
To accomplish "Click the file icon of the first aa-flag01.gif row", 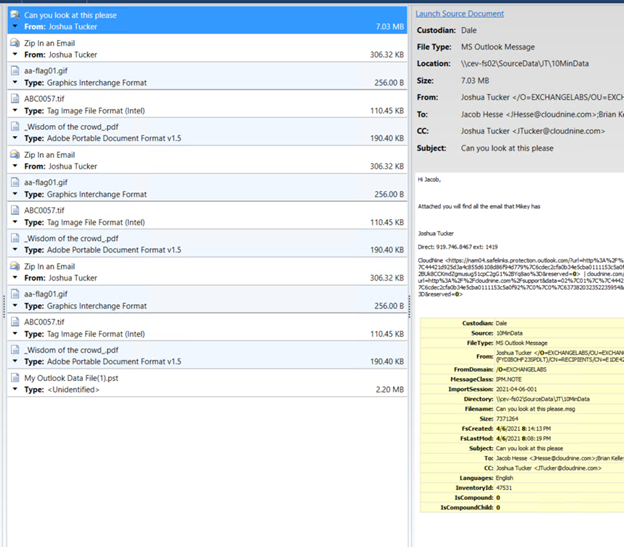I will coord(15,70).
